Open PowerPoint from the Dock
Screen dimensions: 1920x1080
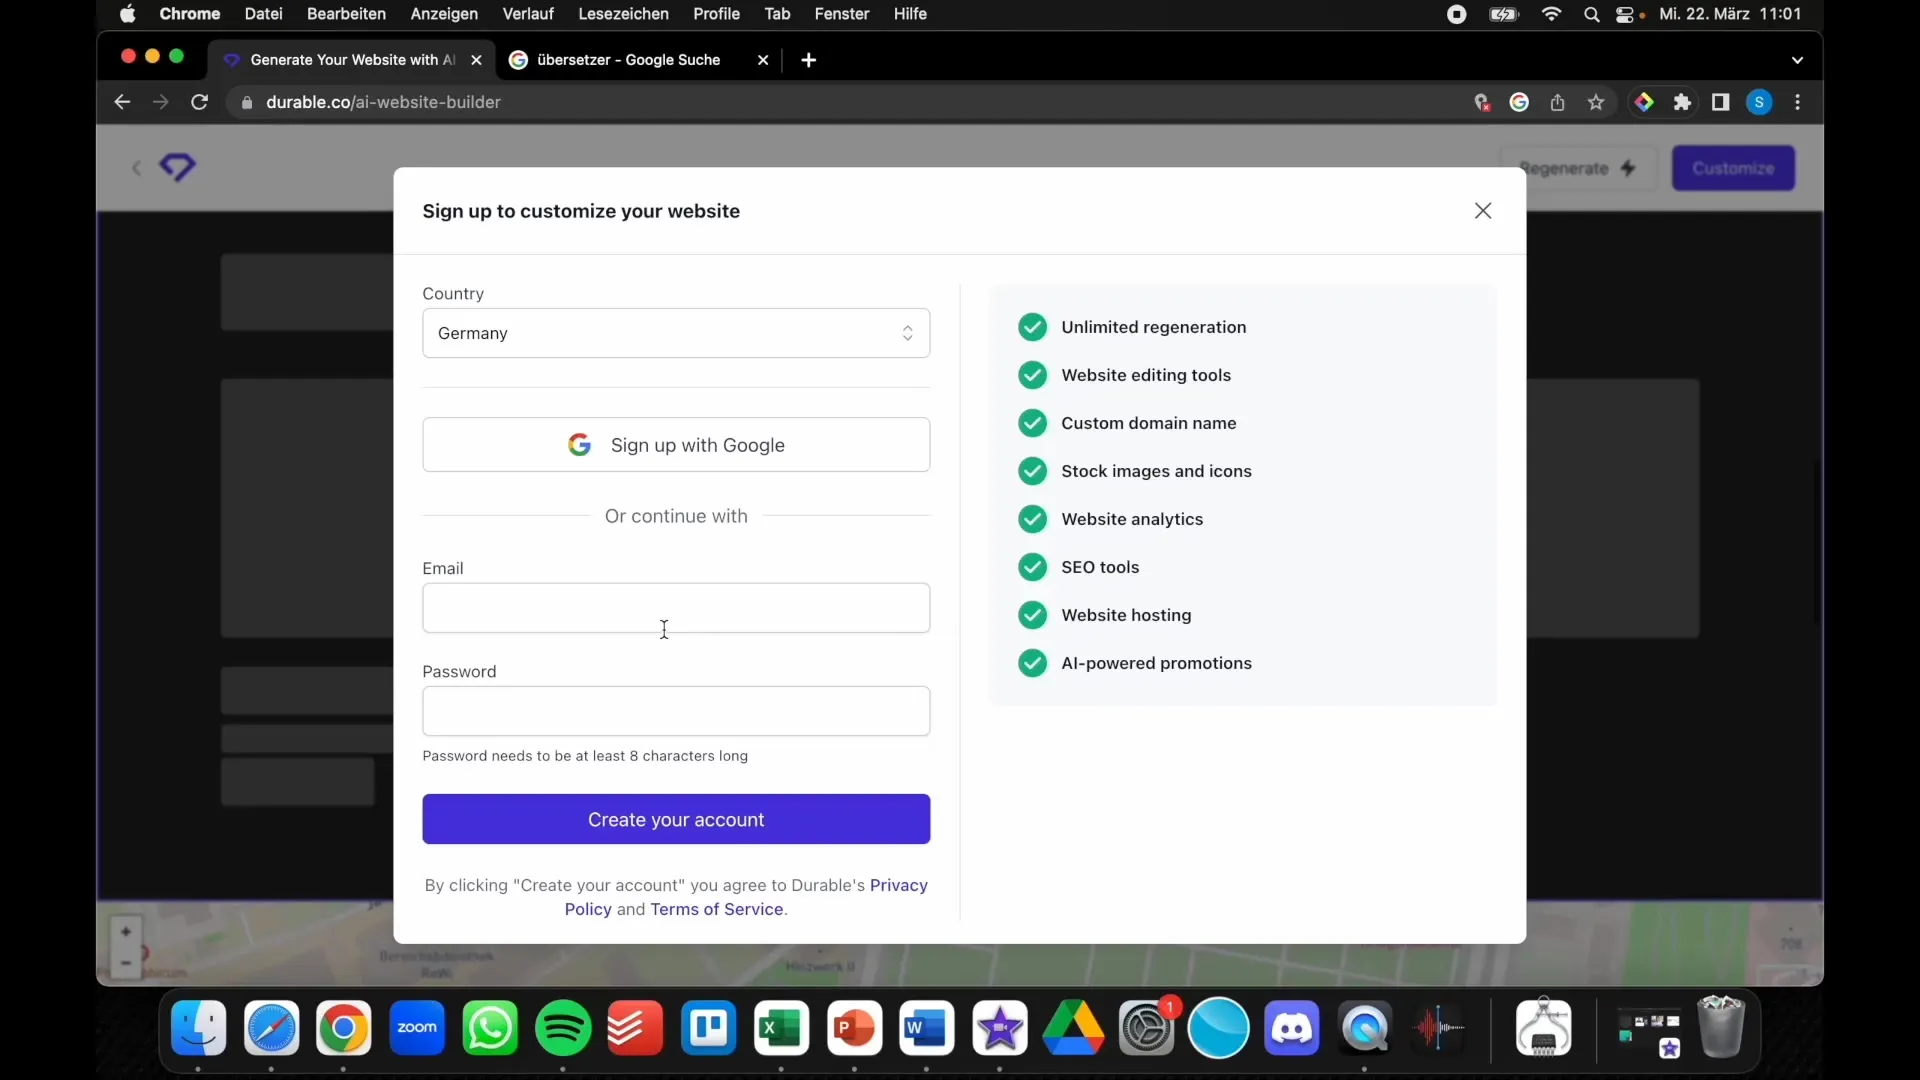pos(855,1028)
